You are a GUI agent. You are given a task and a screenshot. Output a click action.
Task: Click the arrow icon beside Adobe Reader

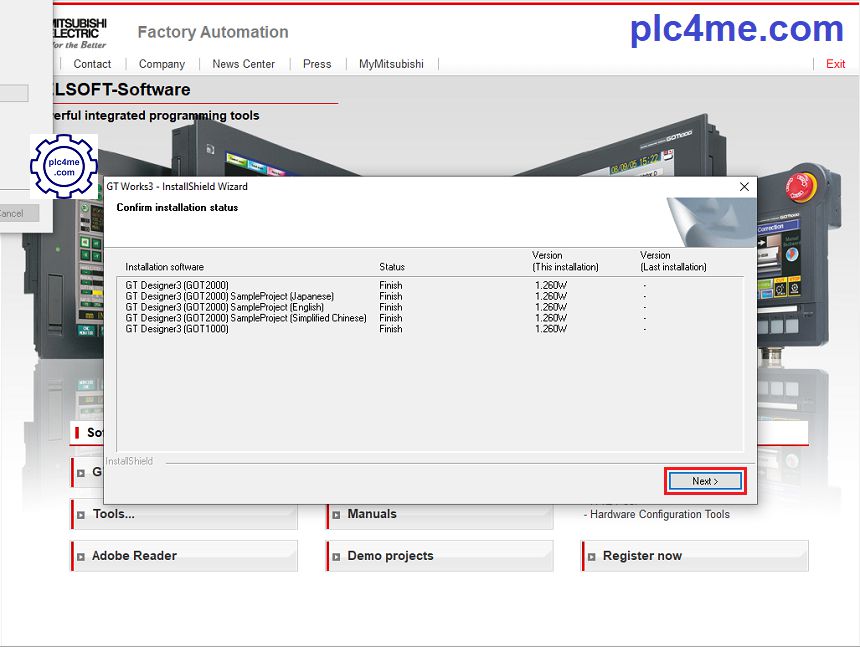81,557
